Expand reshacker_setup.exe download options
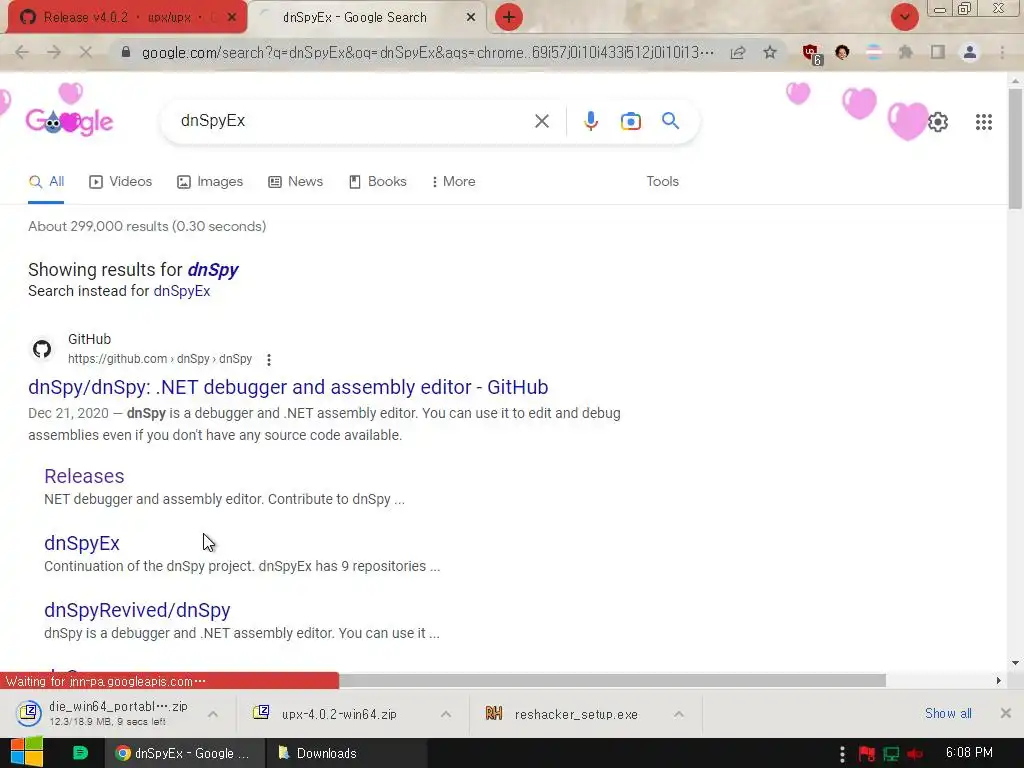The height and width of the screenshot is (768, 1024). pyautogui.click(x=679, y=714)
